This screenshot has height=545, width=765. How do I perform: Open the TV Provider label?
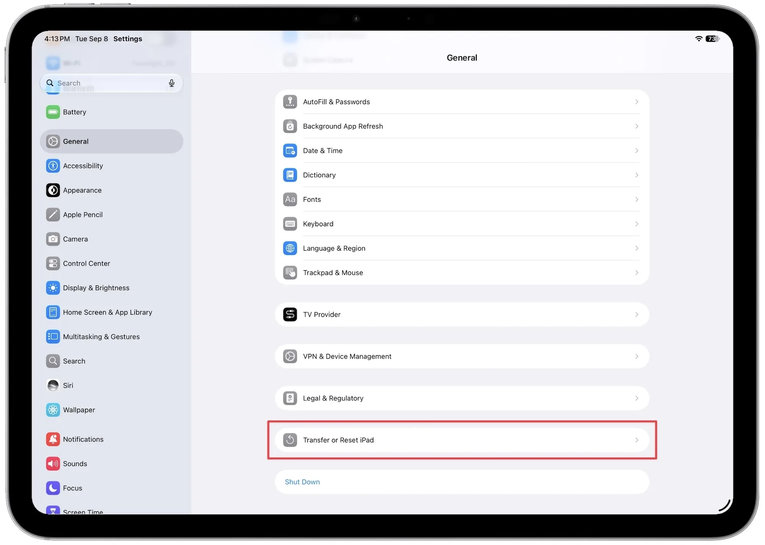[x=322, y=315]
